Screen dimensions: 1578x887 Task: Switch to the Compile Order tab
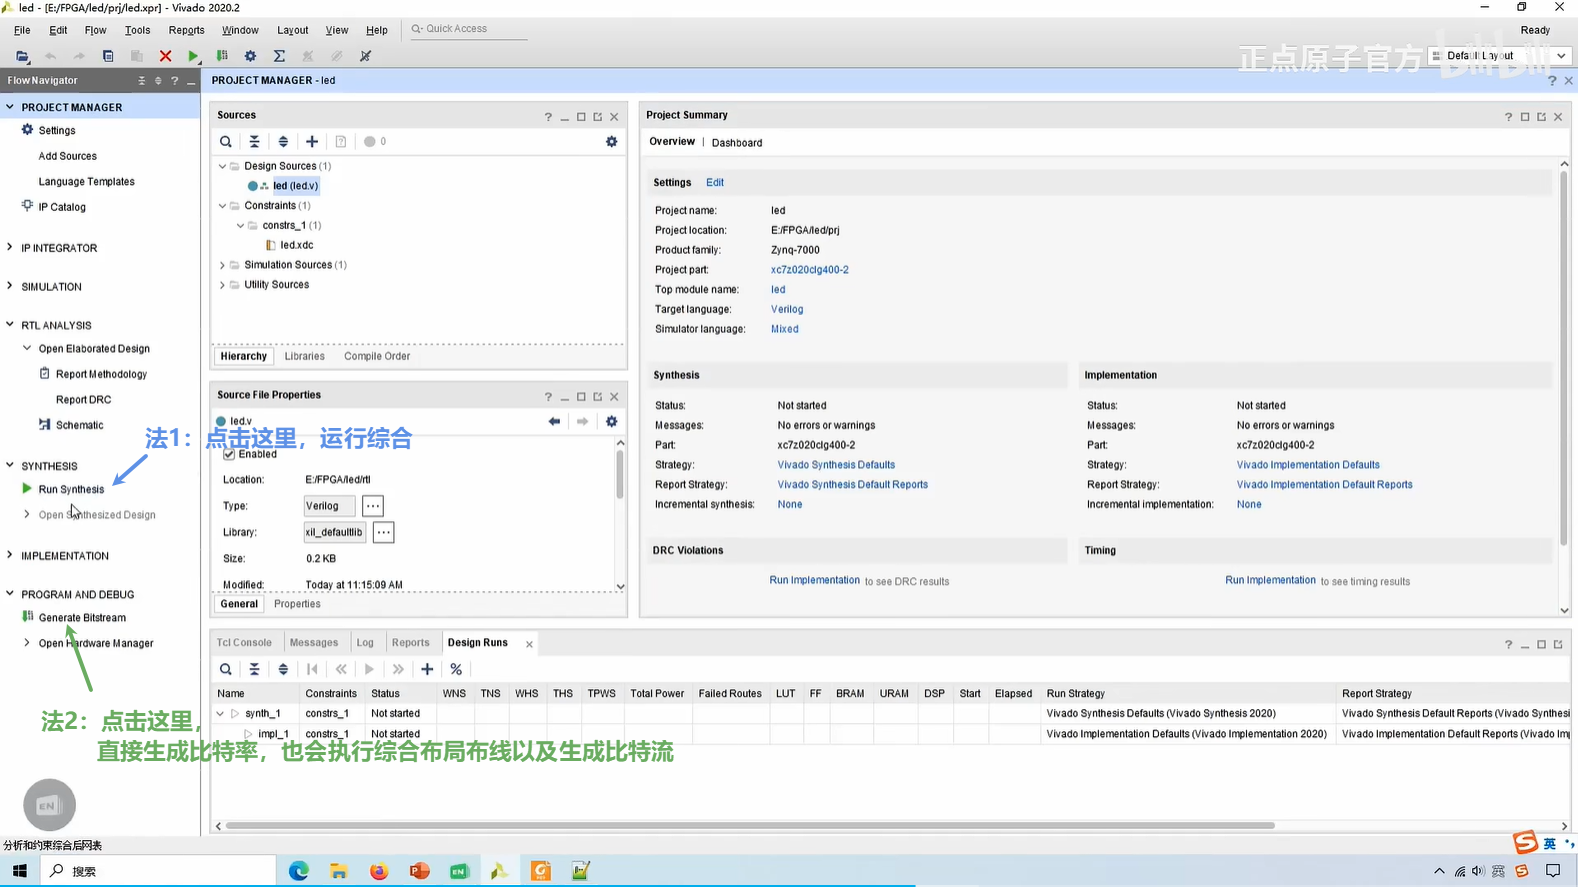point(377,356)
